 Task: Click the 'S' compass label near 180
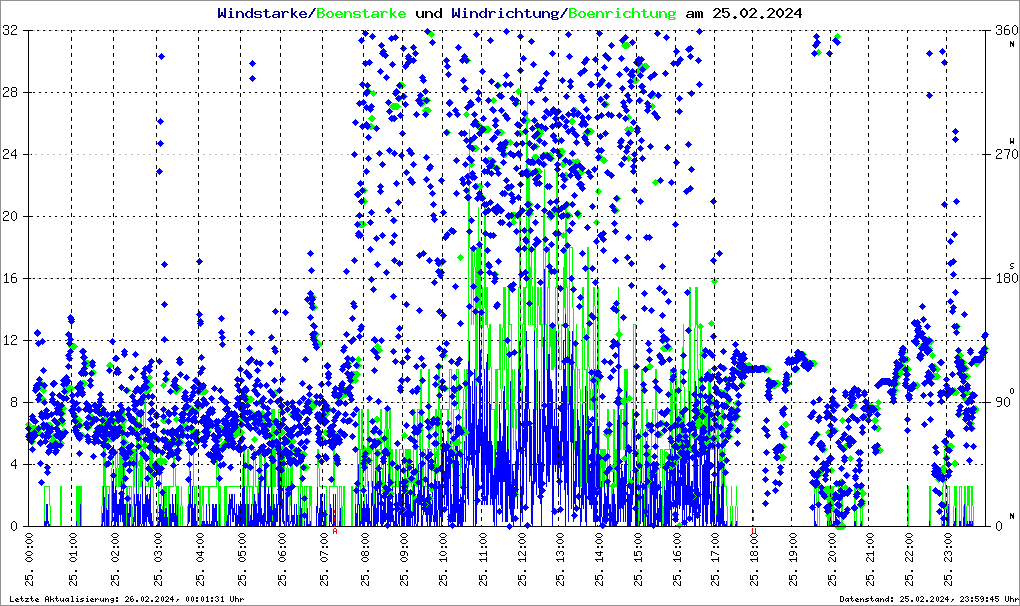pos(1012,266)
